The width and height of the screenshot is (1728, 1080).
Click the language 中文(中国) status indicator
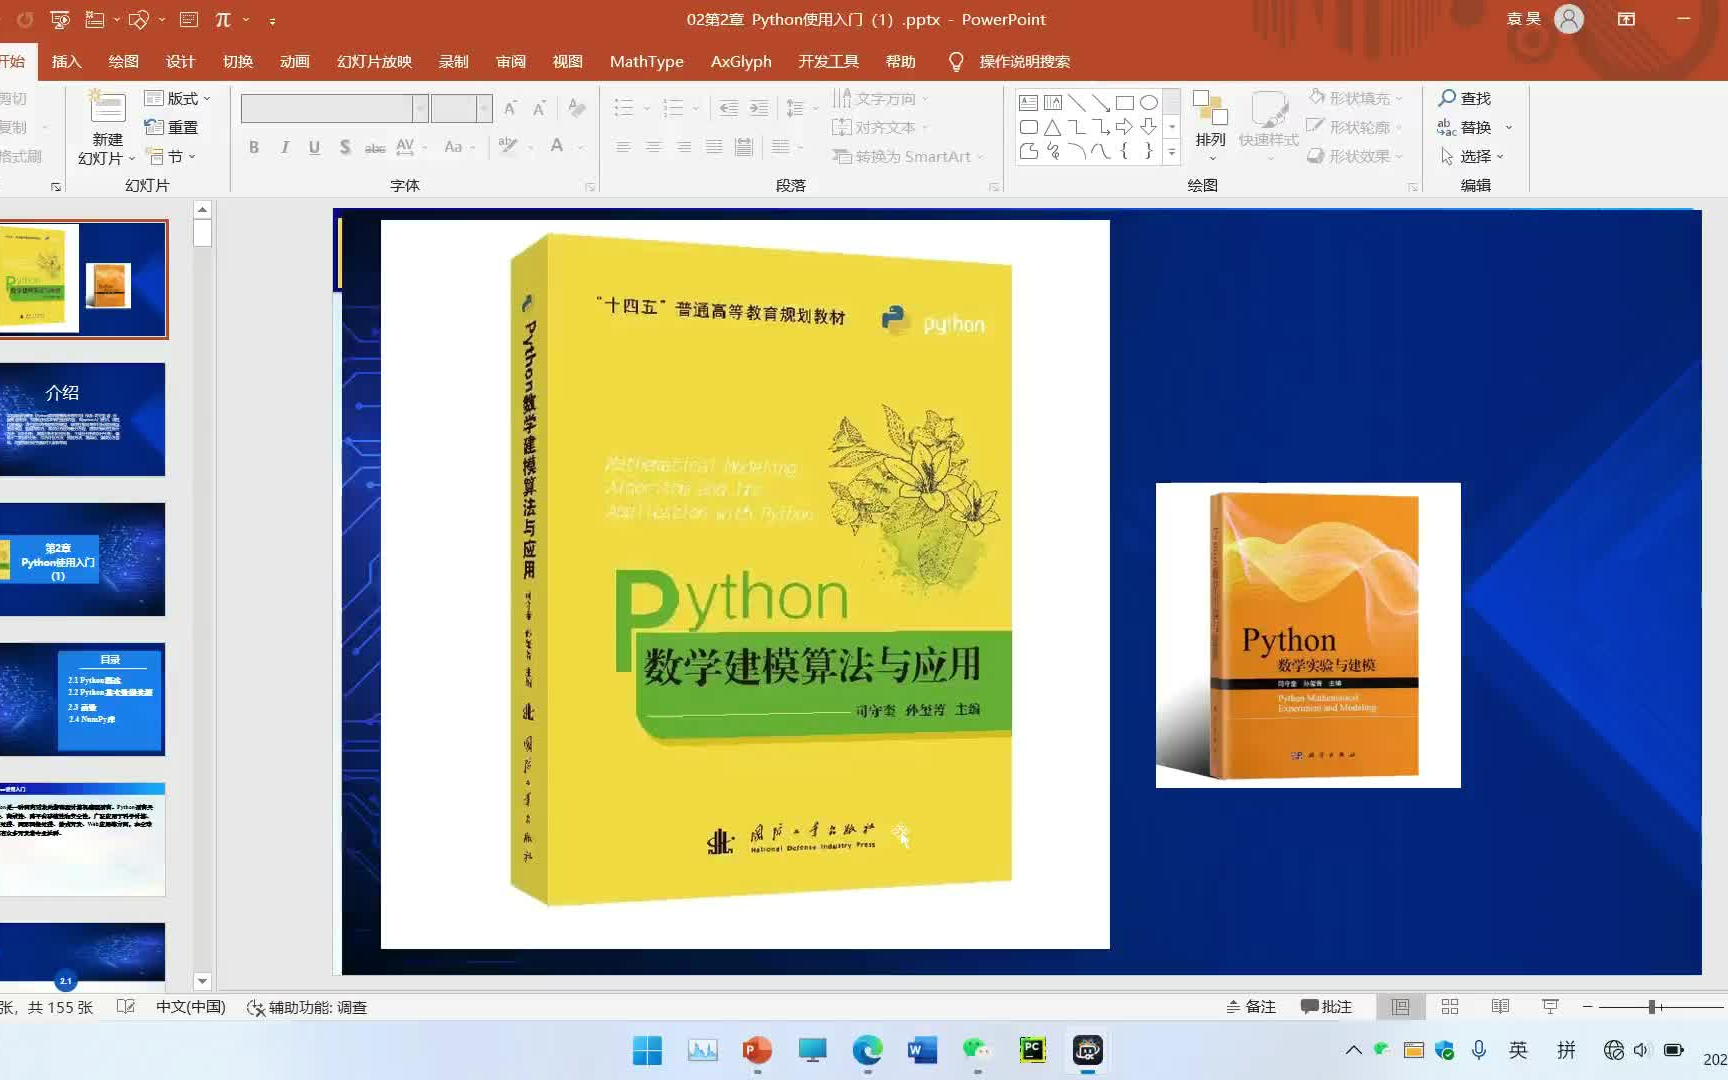pyautogui.click(x=190, y=1007)
